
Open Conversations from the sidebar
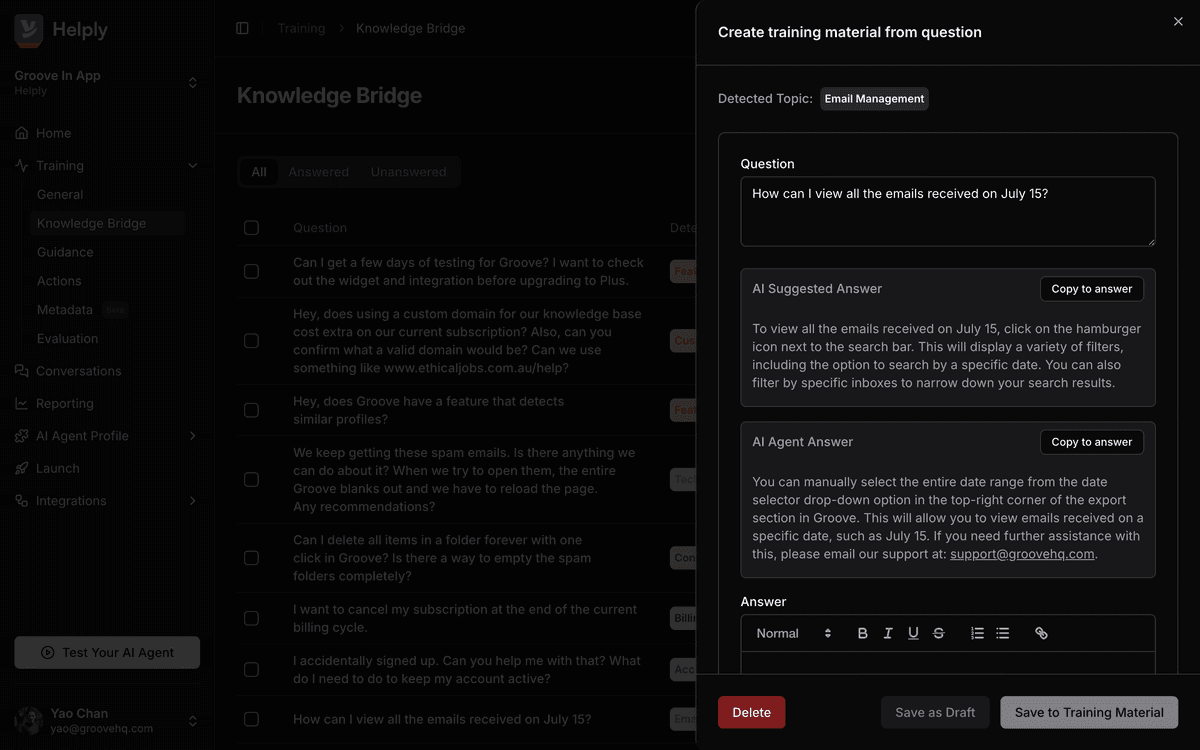(x=78, y=371)
